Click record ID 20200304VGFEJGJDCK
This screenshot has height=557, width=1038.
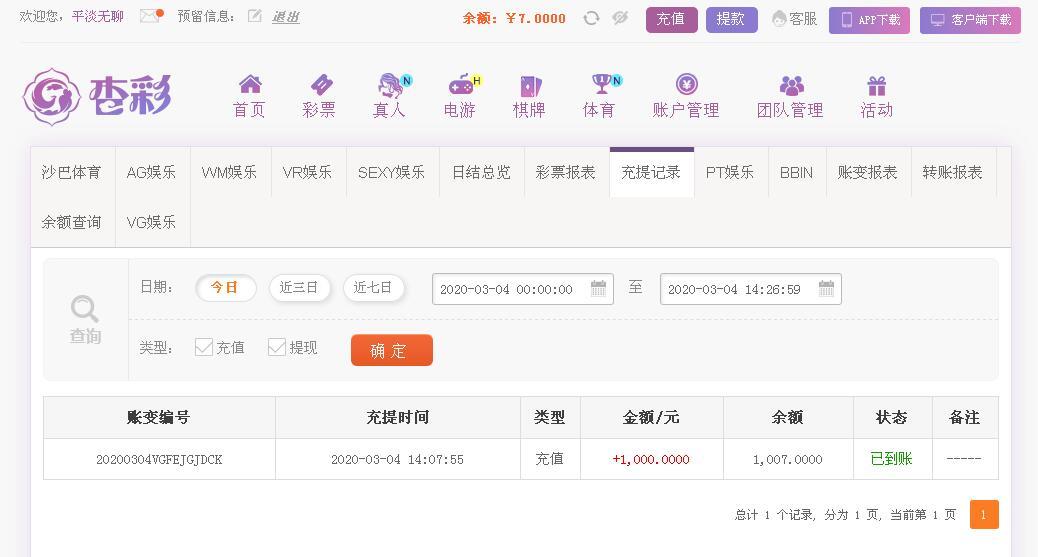click(x=159, y=459)
